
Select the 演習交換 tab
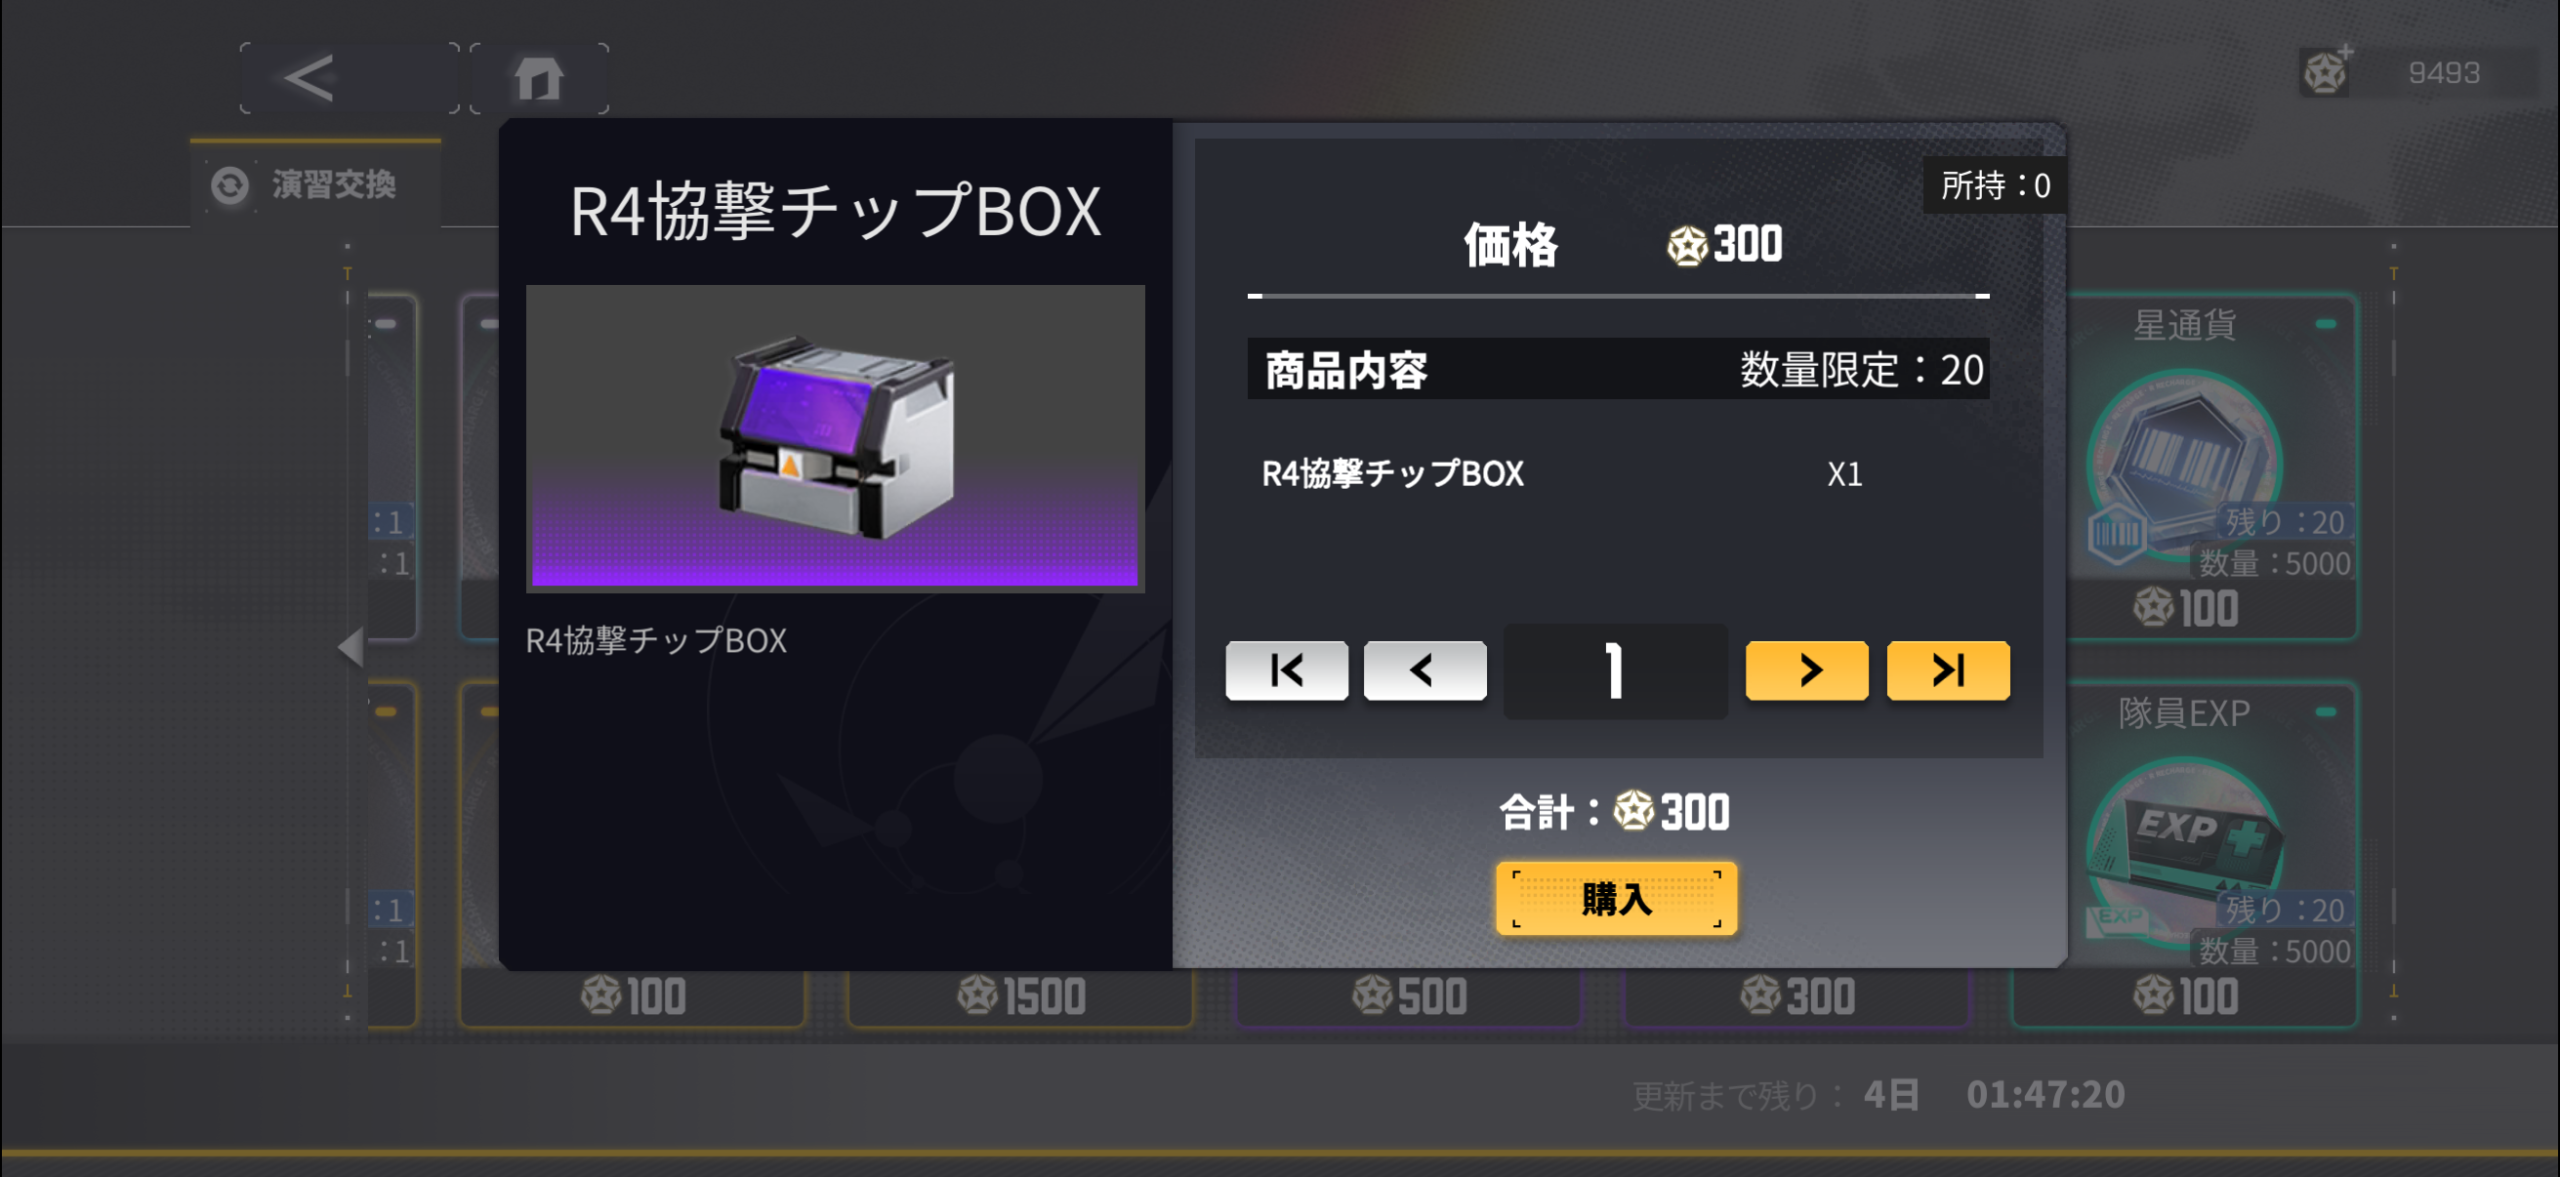tap(316, 184)
